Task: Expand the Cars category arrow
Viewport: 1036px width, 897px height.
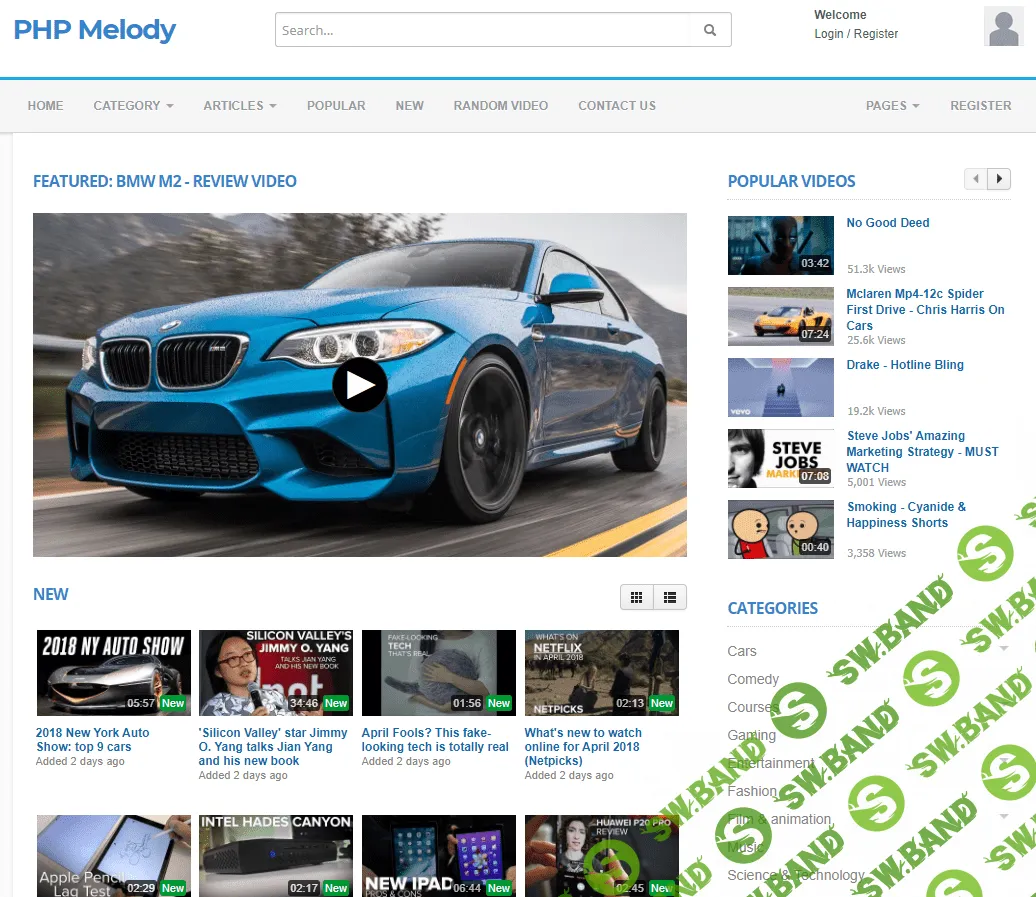Action: [1003, 649]
